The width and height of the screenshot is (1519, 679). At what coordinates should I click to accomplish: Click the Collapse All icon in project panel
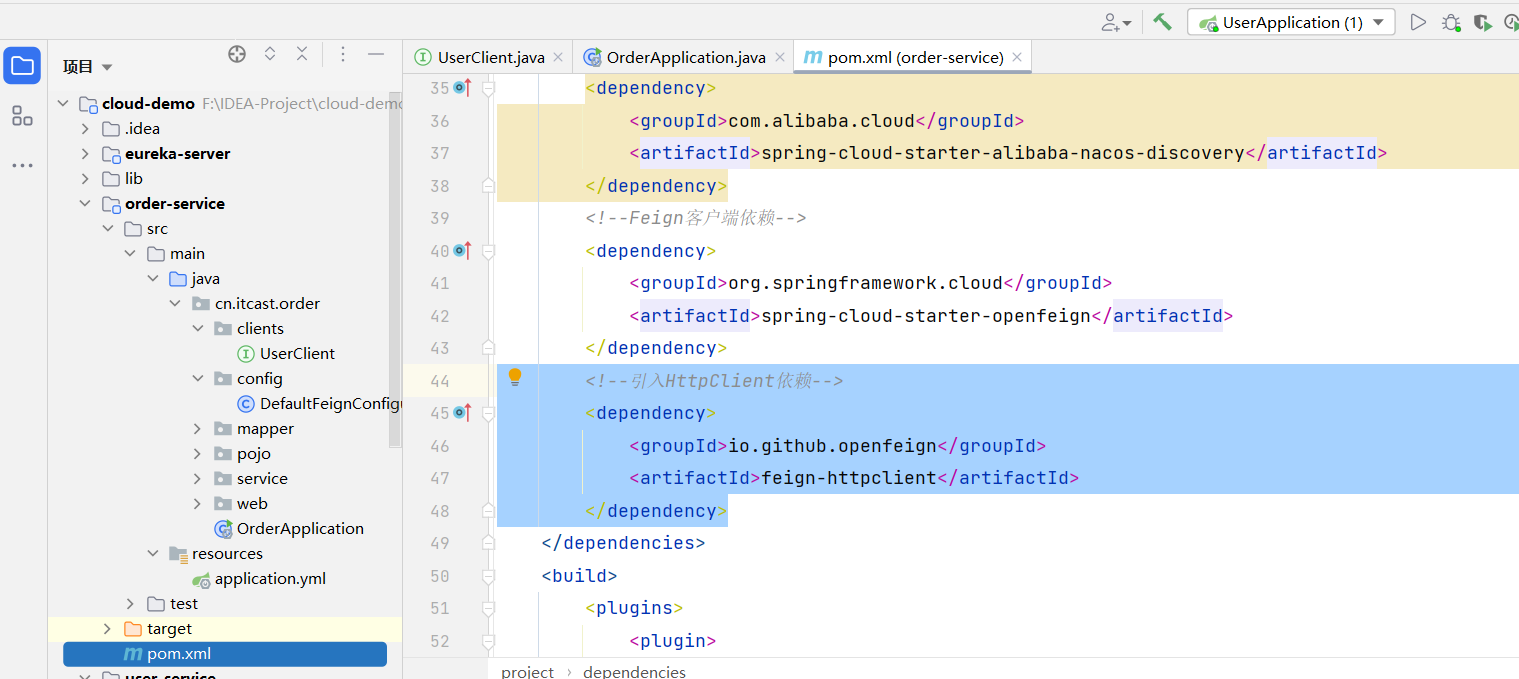point(302,55)
